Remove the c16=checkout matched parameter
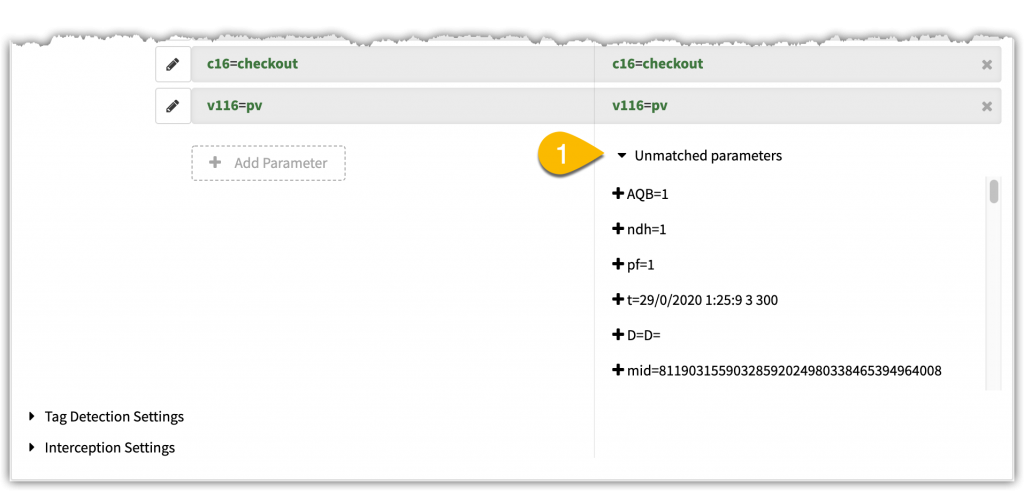The image size is (1024, 491). pos(987,65)
